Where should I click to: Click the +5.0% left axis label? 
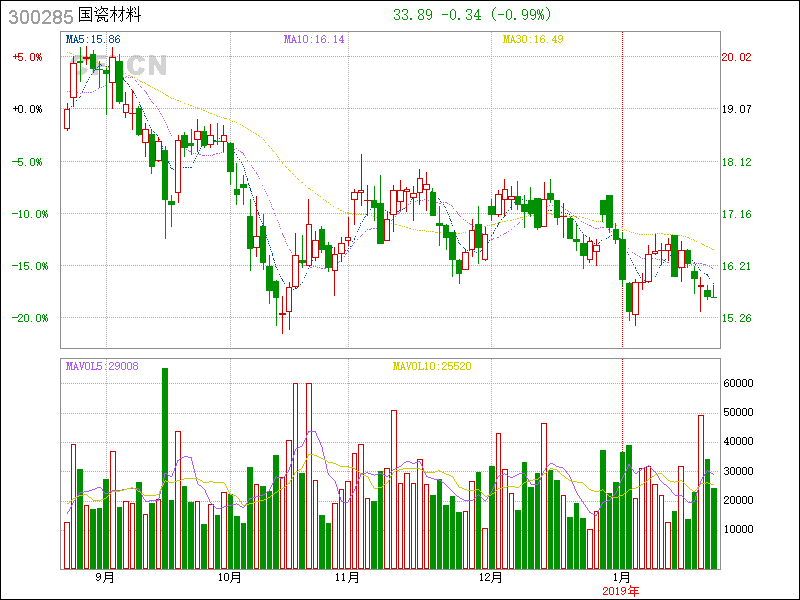pyautogui.click(x=28, y=57)
